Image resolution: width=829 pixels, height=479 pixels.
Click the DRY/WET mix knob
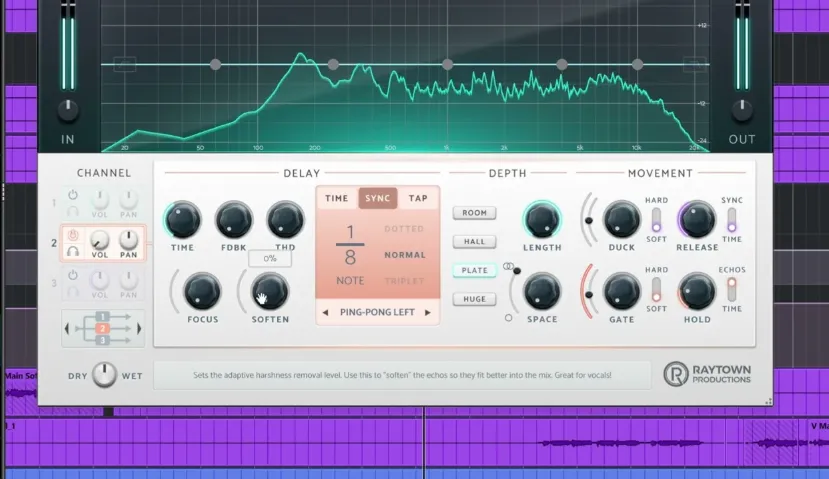click(104, 375)
